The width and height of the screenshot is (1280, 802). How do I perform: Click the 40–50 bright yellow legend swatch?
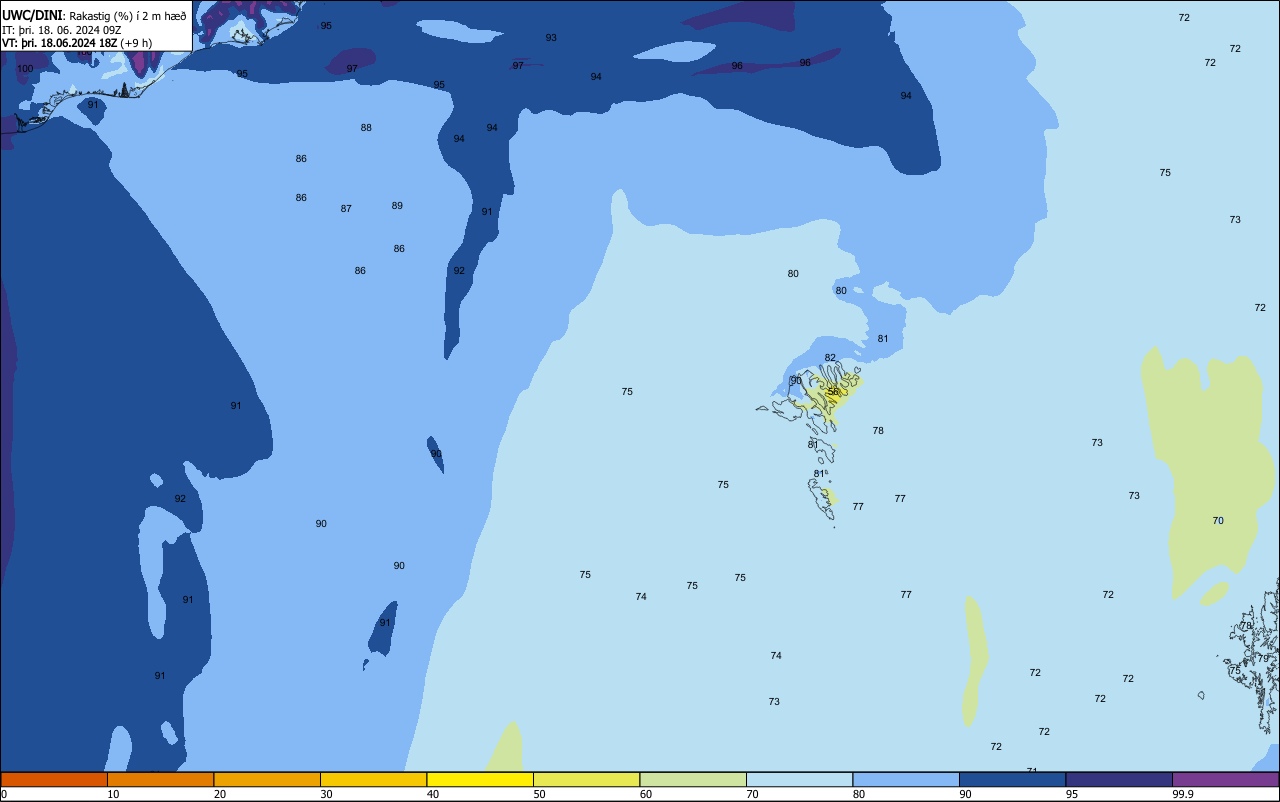click(x=480, y=779)
